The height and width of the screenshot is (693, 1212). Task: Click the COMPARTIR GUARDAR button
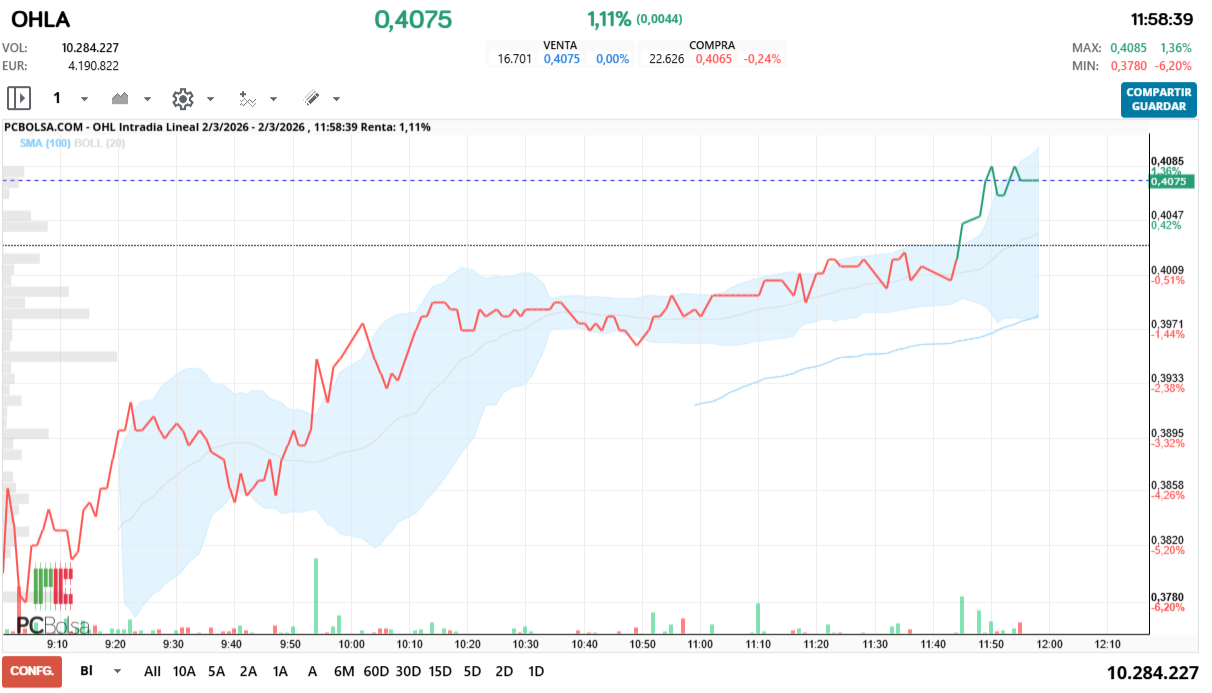(x=1158, y=99)
